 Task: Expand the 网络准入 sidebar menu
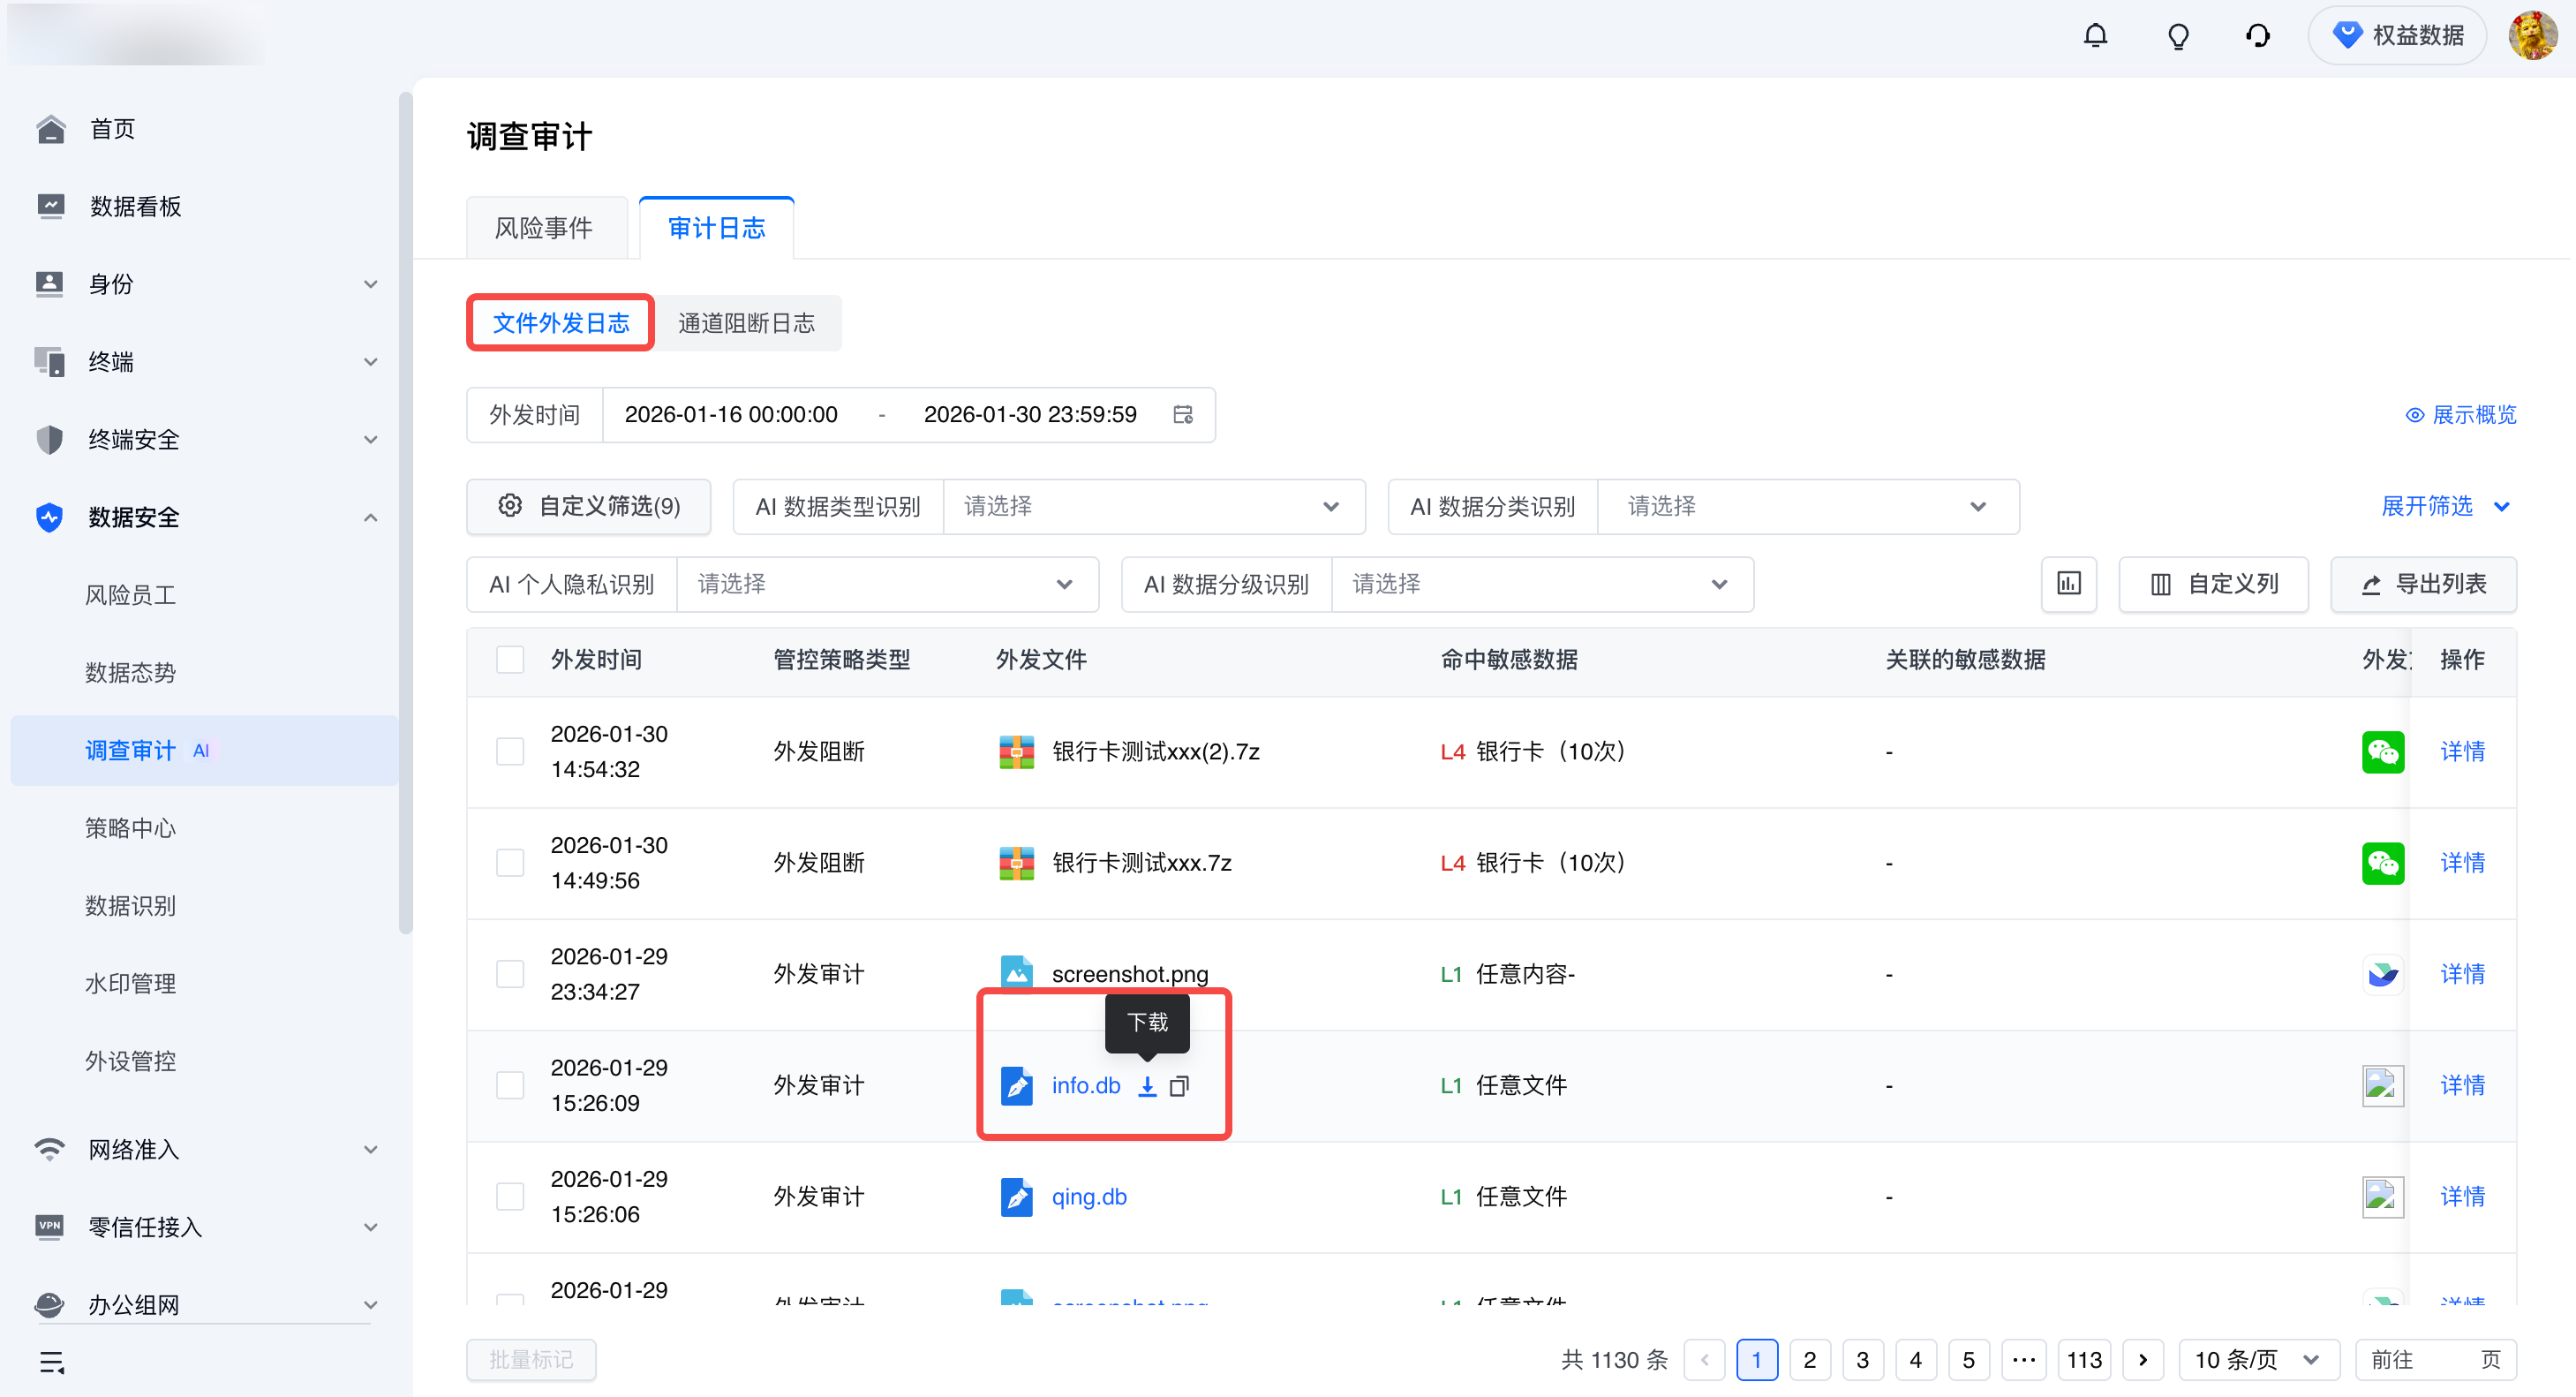205,1149
